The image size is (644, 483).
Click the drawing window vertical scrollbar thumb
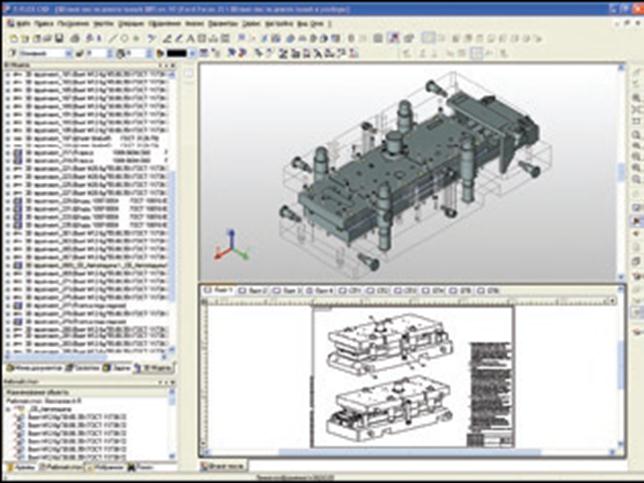[621, 366]
